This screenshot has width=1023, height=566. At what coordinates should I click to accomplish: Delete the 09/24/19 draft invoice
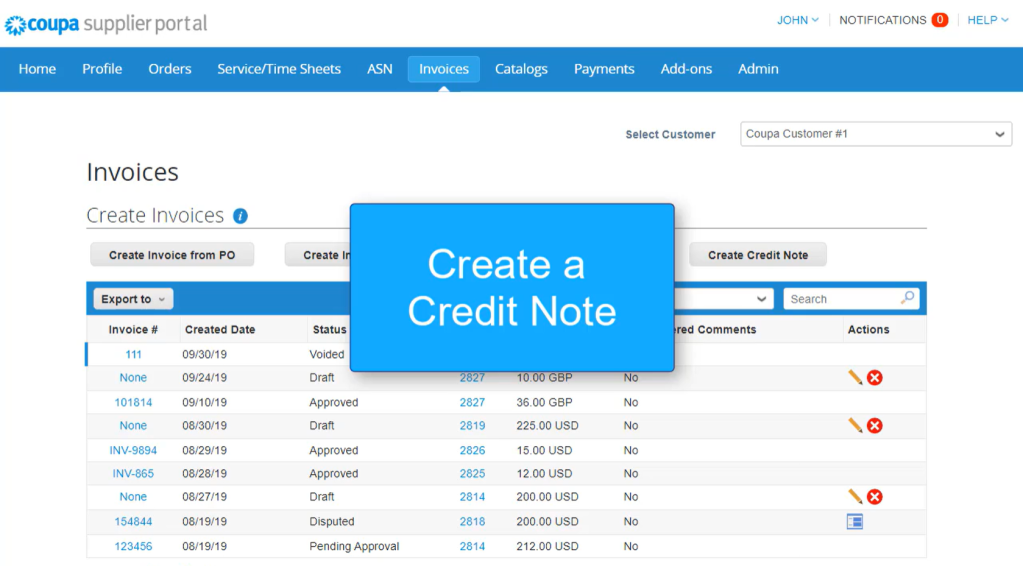point(875,378)
